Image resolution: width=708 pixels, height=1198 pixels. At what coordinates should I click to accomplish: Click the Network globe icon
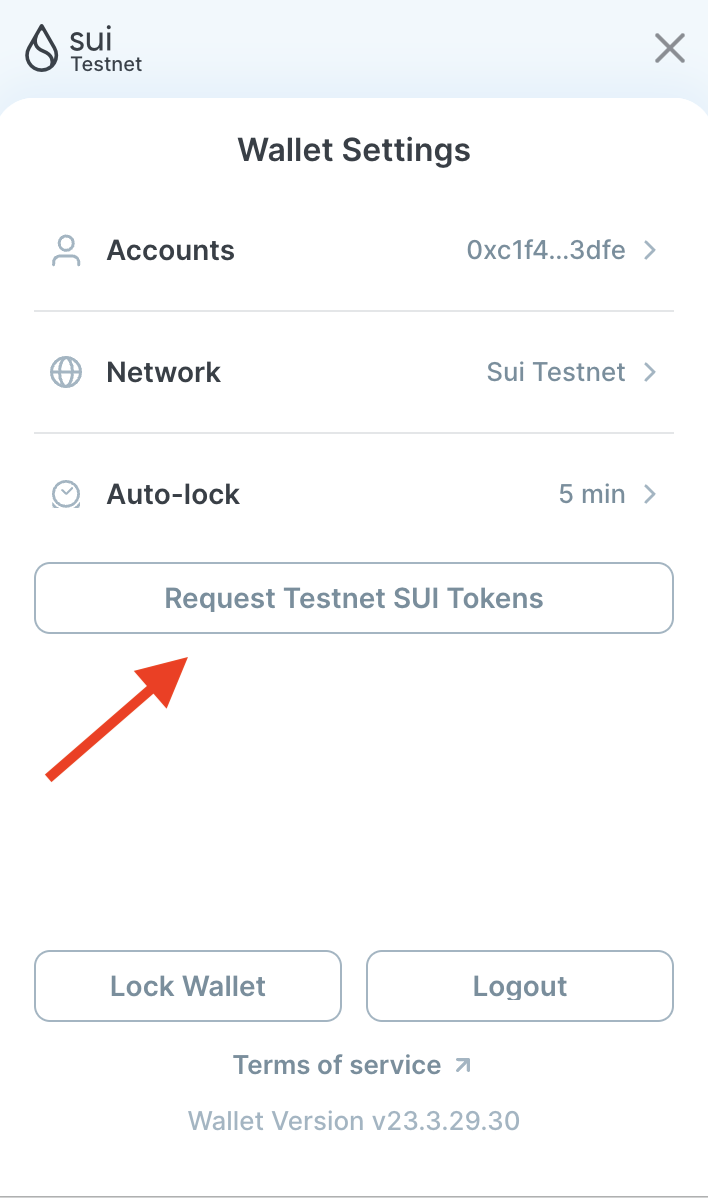tap(65, 372)
